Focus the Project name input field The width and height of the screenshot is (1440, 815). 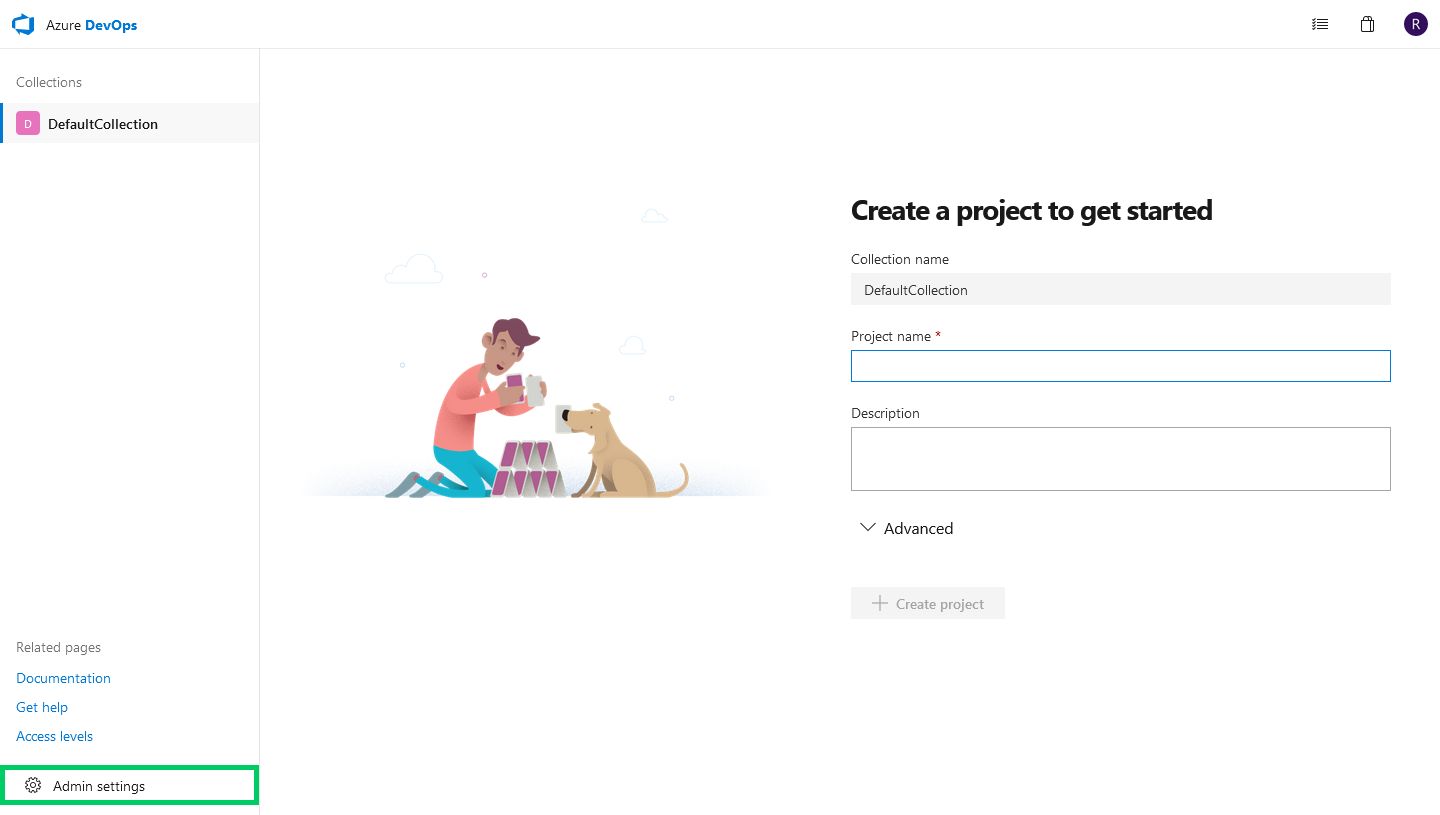(x=1120, y=366)
